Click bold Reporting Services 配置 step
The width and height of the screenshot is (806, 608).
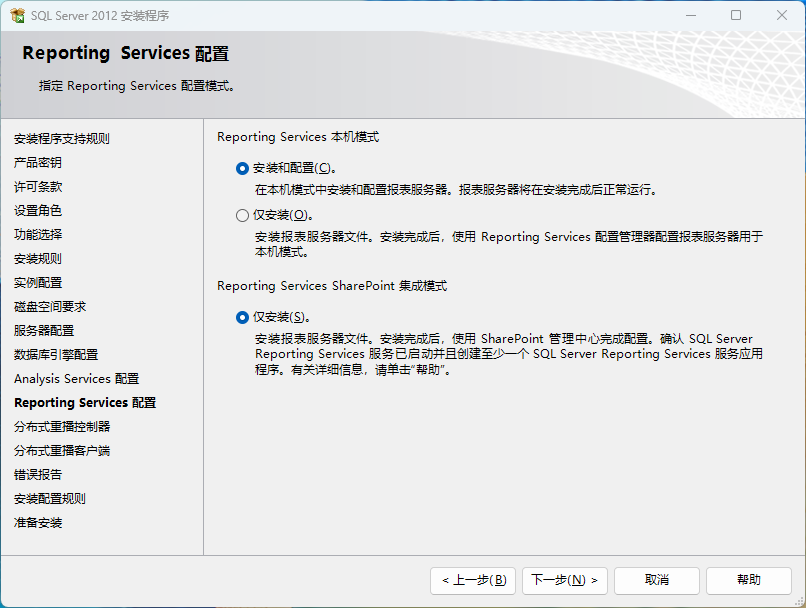85,403
